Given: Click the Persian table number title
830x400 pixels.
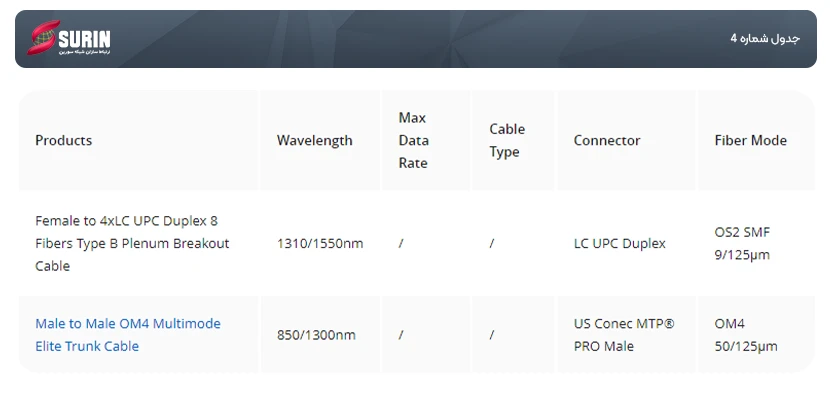Looking at the screenshot, I should coord(765,39).
